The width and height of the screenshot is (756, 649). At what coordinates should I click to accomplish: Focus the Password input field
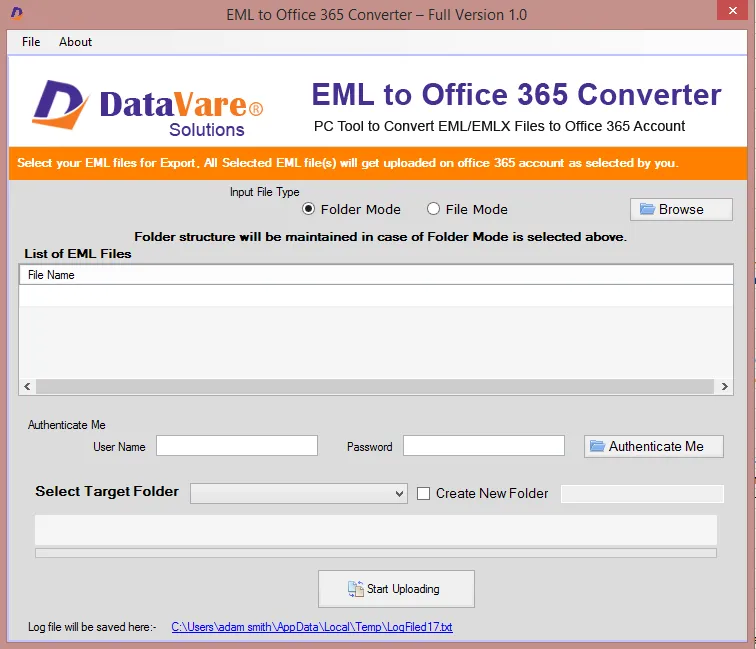pyautogui.click(x=484, y=446)
